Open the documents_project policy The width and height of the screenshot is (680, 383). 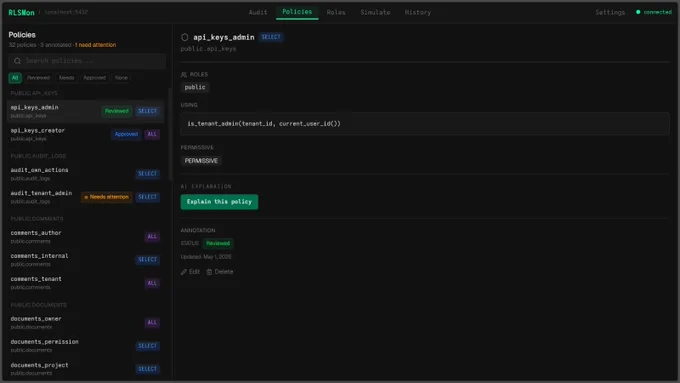[x=86, y=369]
